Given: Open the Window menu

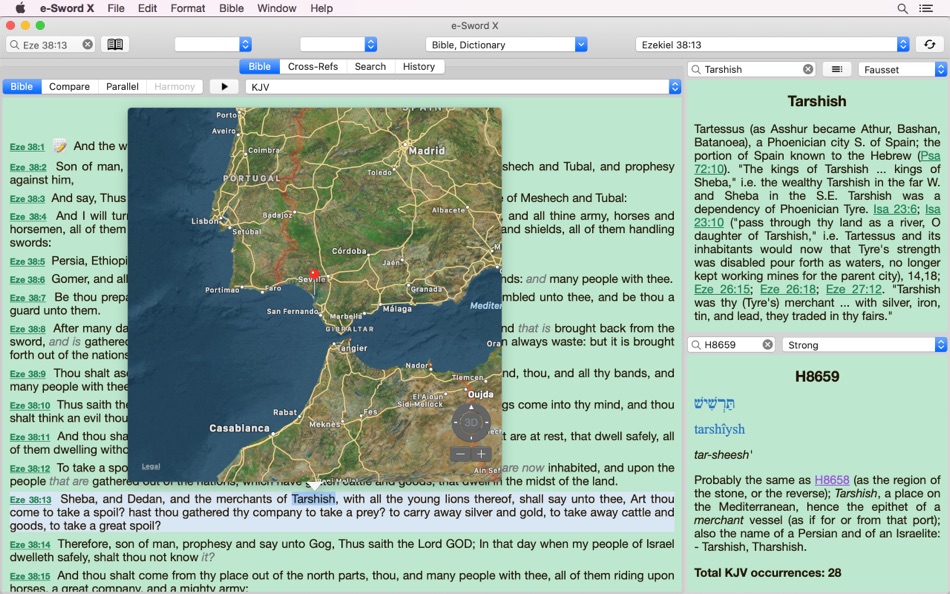Looking at the screenshot, I should coord(276,8).
